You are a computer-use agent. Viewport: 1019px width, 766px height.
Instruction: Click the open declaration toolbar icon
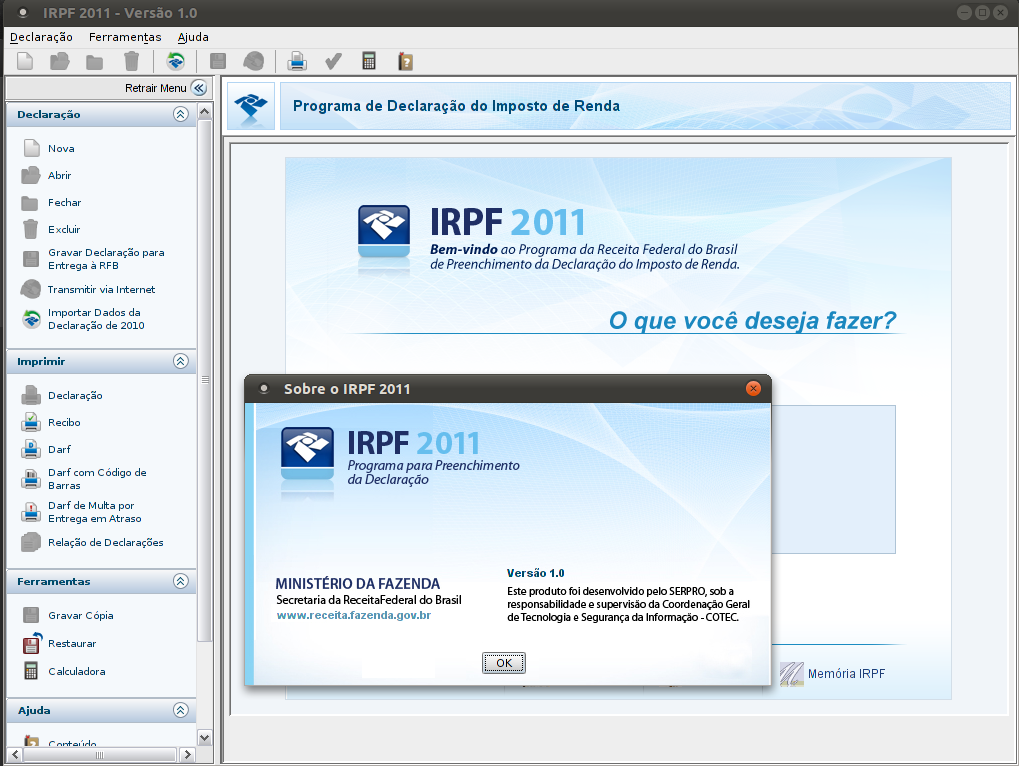(x=60, y=62)
